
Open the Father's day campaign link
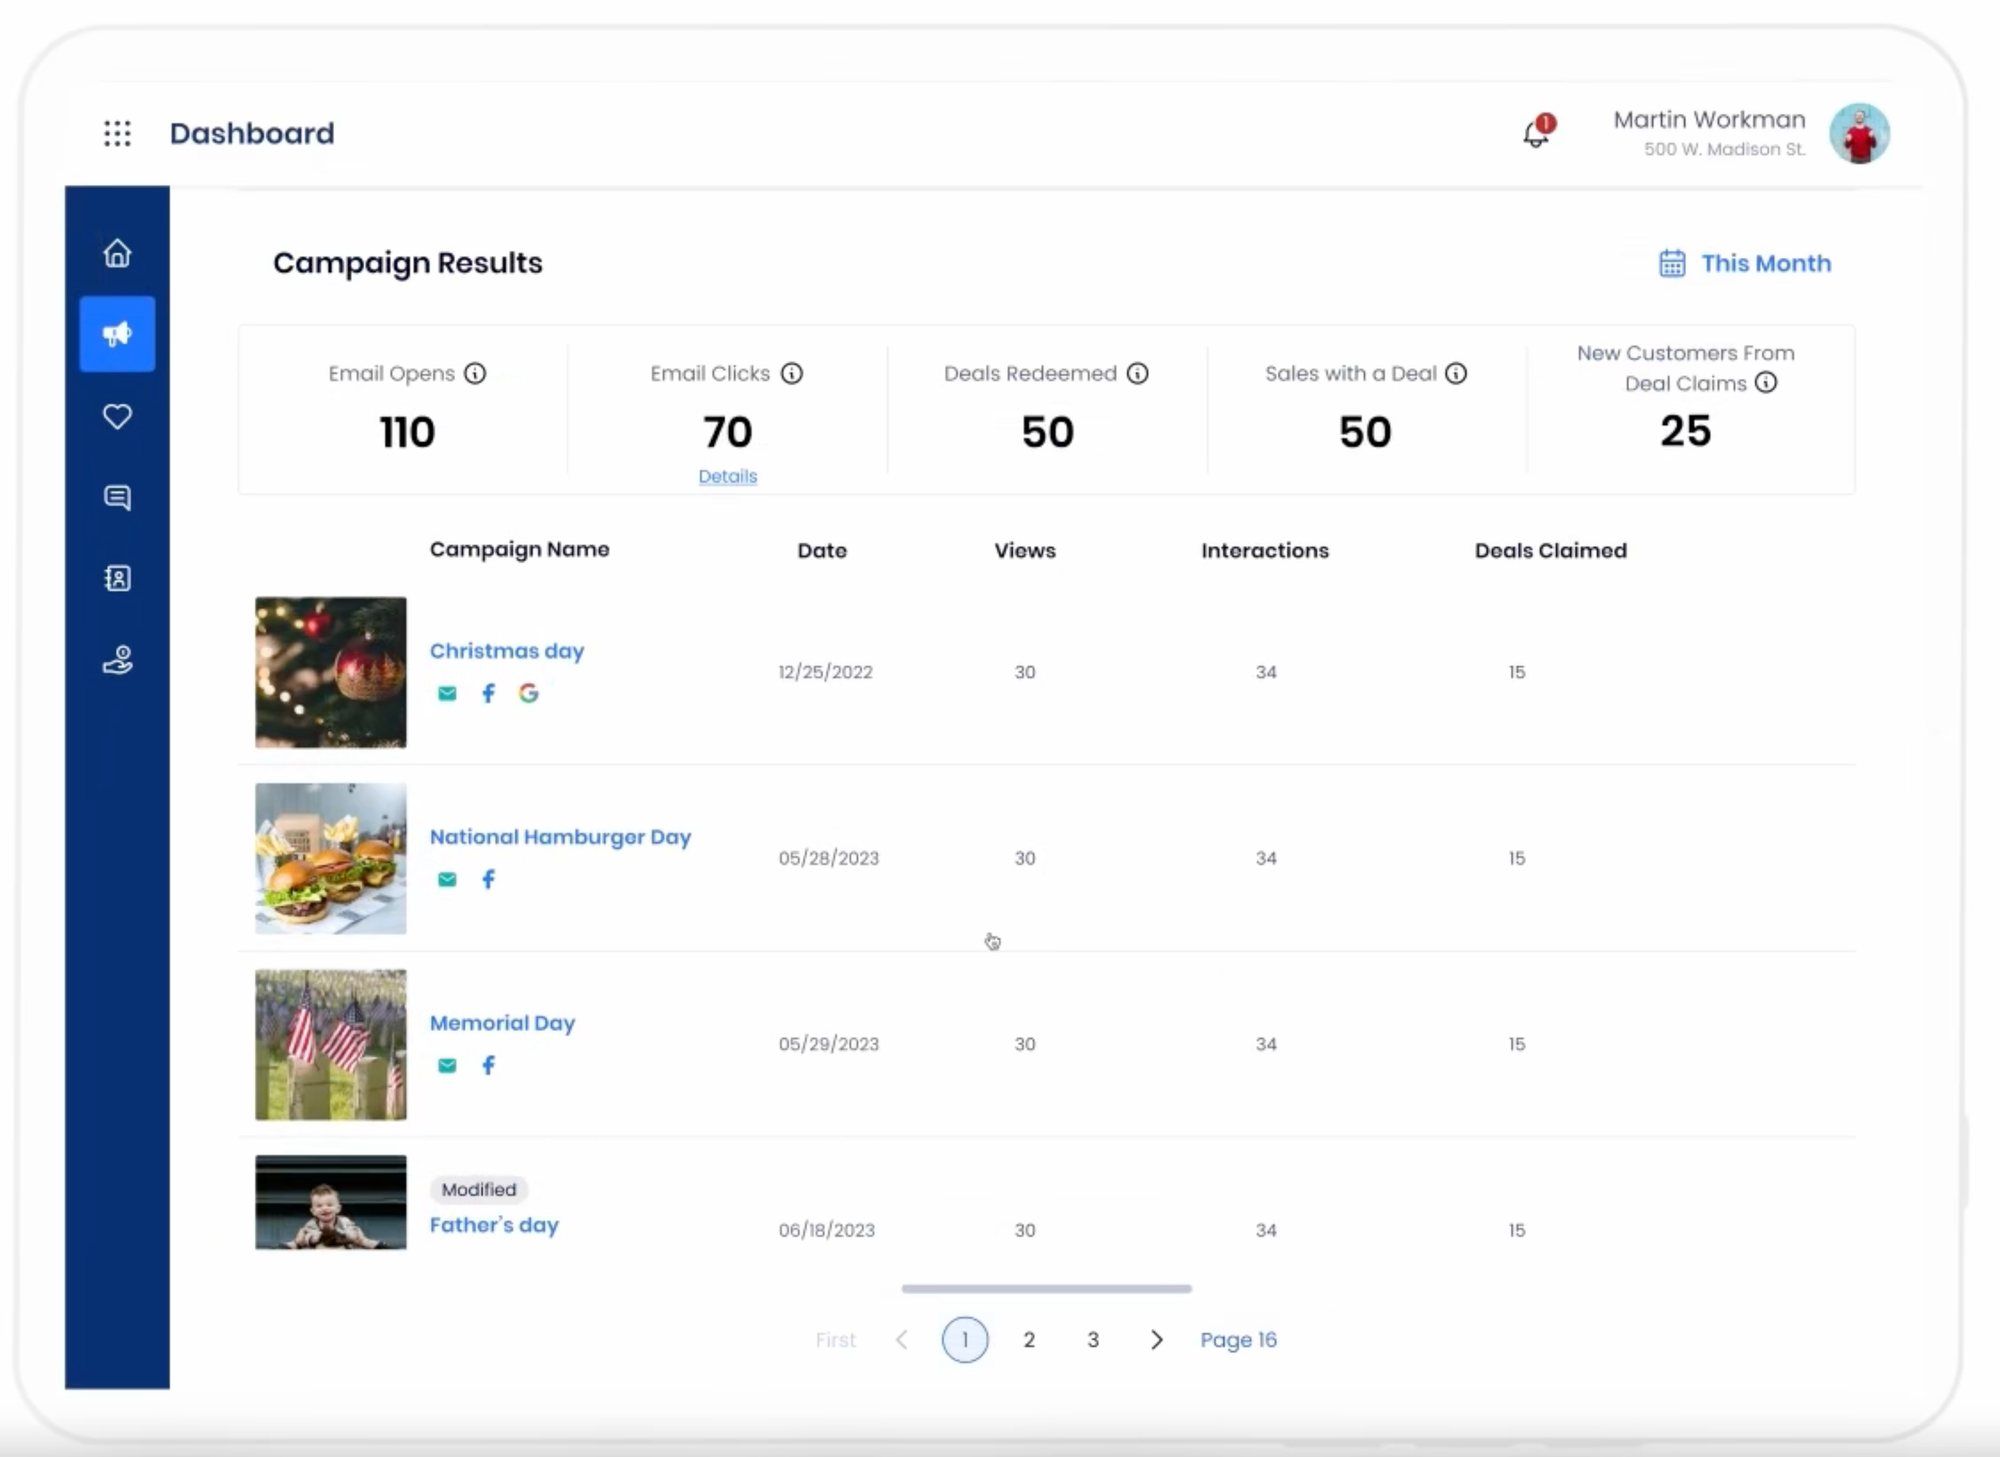pyautogui.click(x=493, y=1225)
